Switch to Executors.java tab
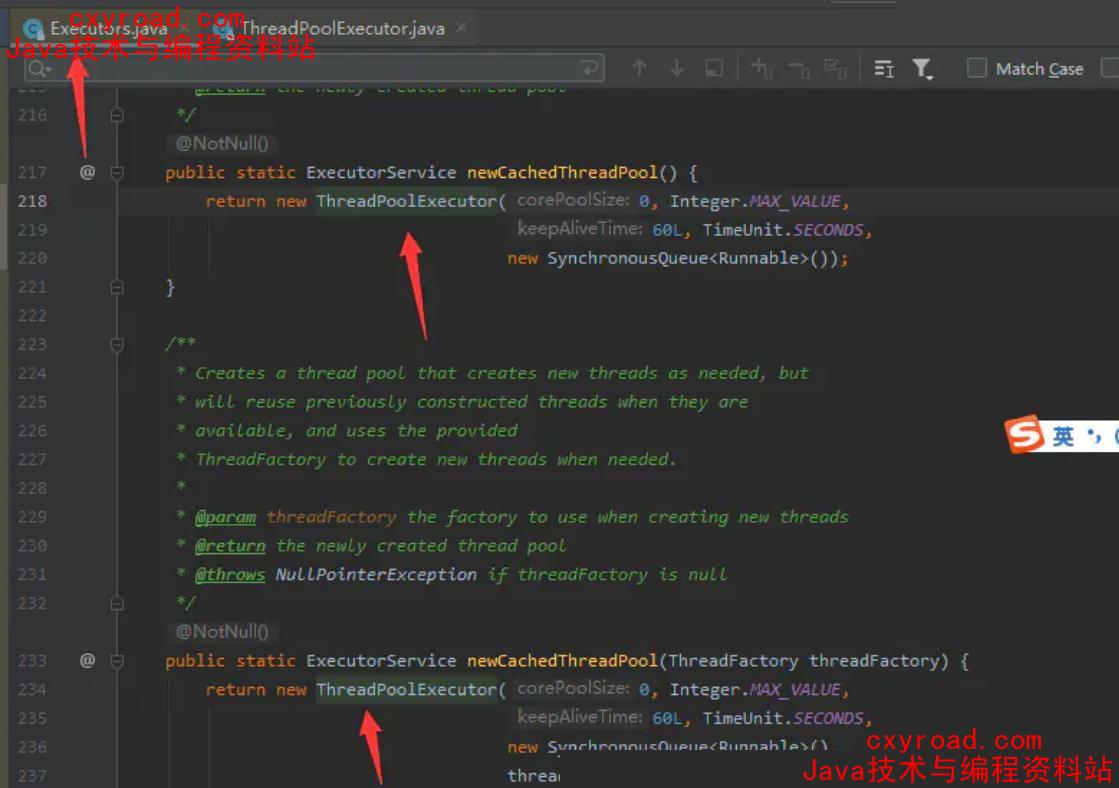This screenshot has height=788, width=1119. pos(108,28)
